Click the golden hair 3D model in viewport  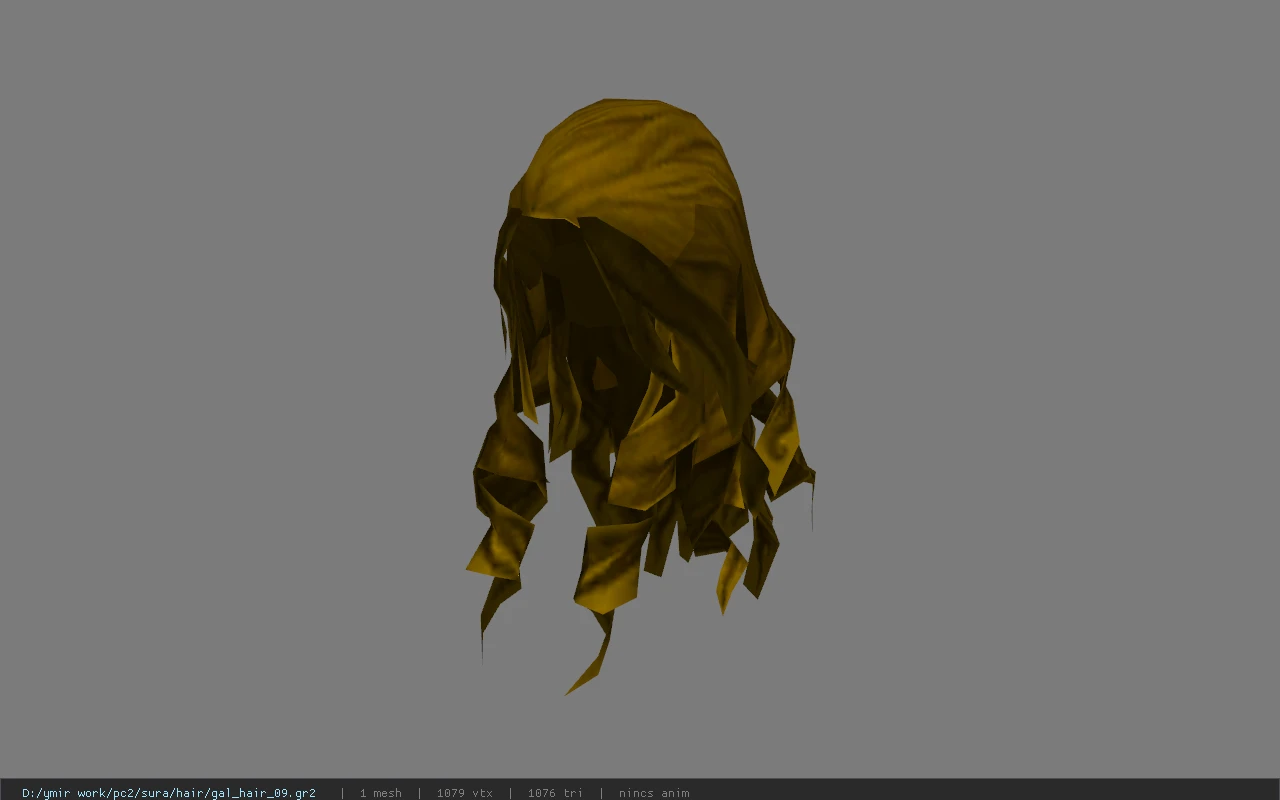point(640,395)
